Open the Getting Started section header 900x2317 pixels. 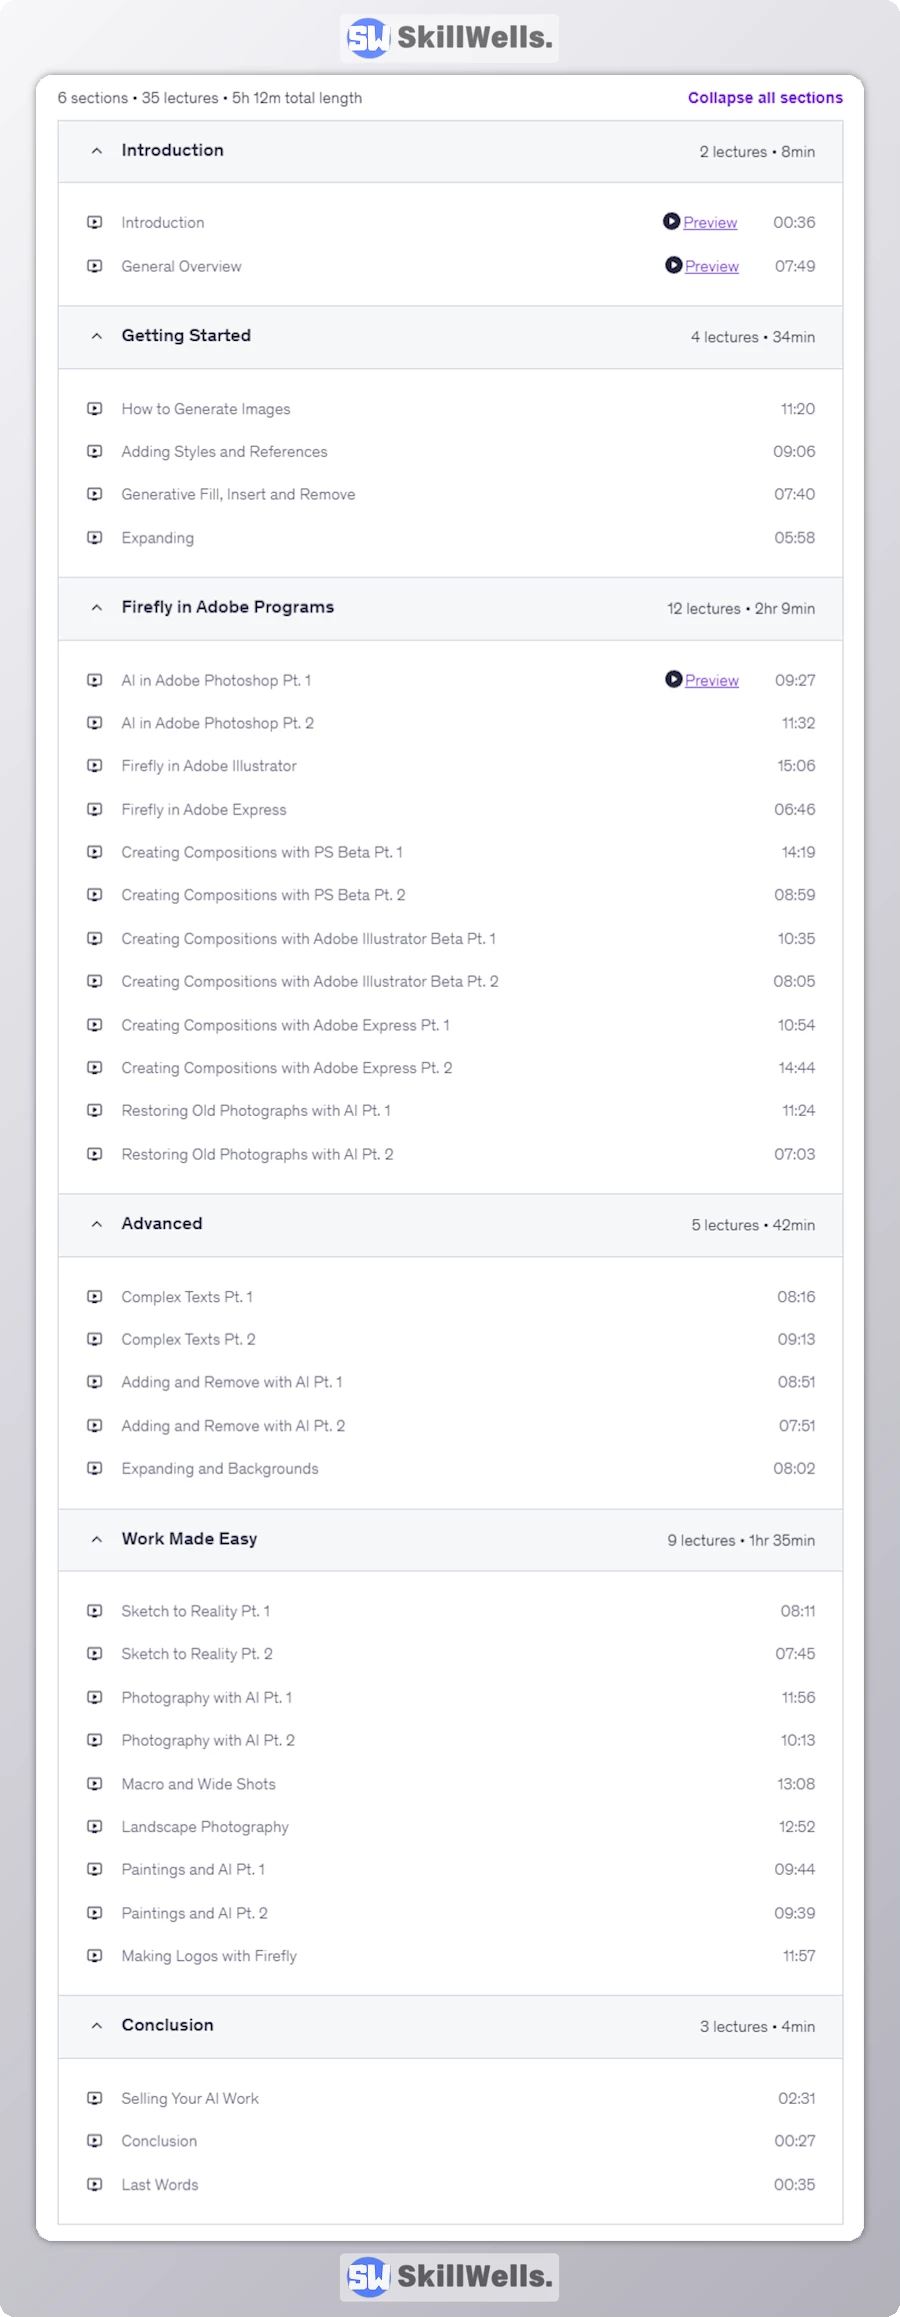186,336
